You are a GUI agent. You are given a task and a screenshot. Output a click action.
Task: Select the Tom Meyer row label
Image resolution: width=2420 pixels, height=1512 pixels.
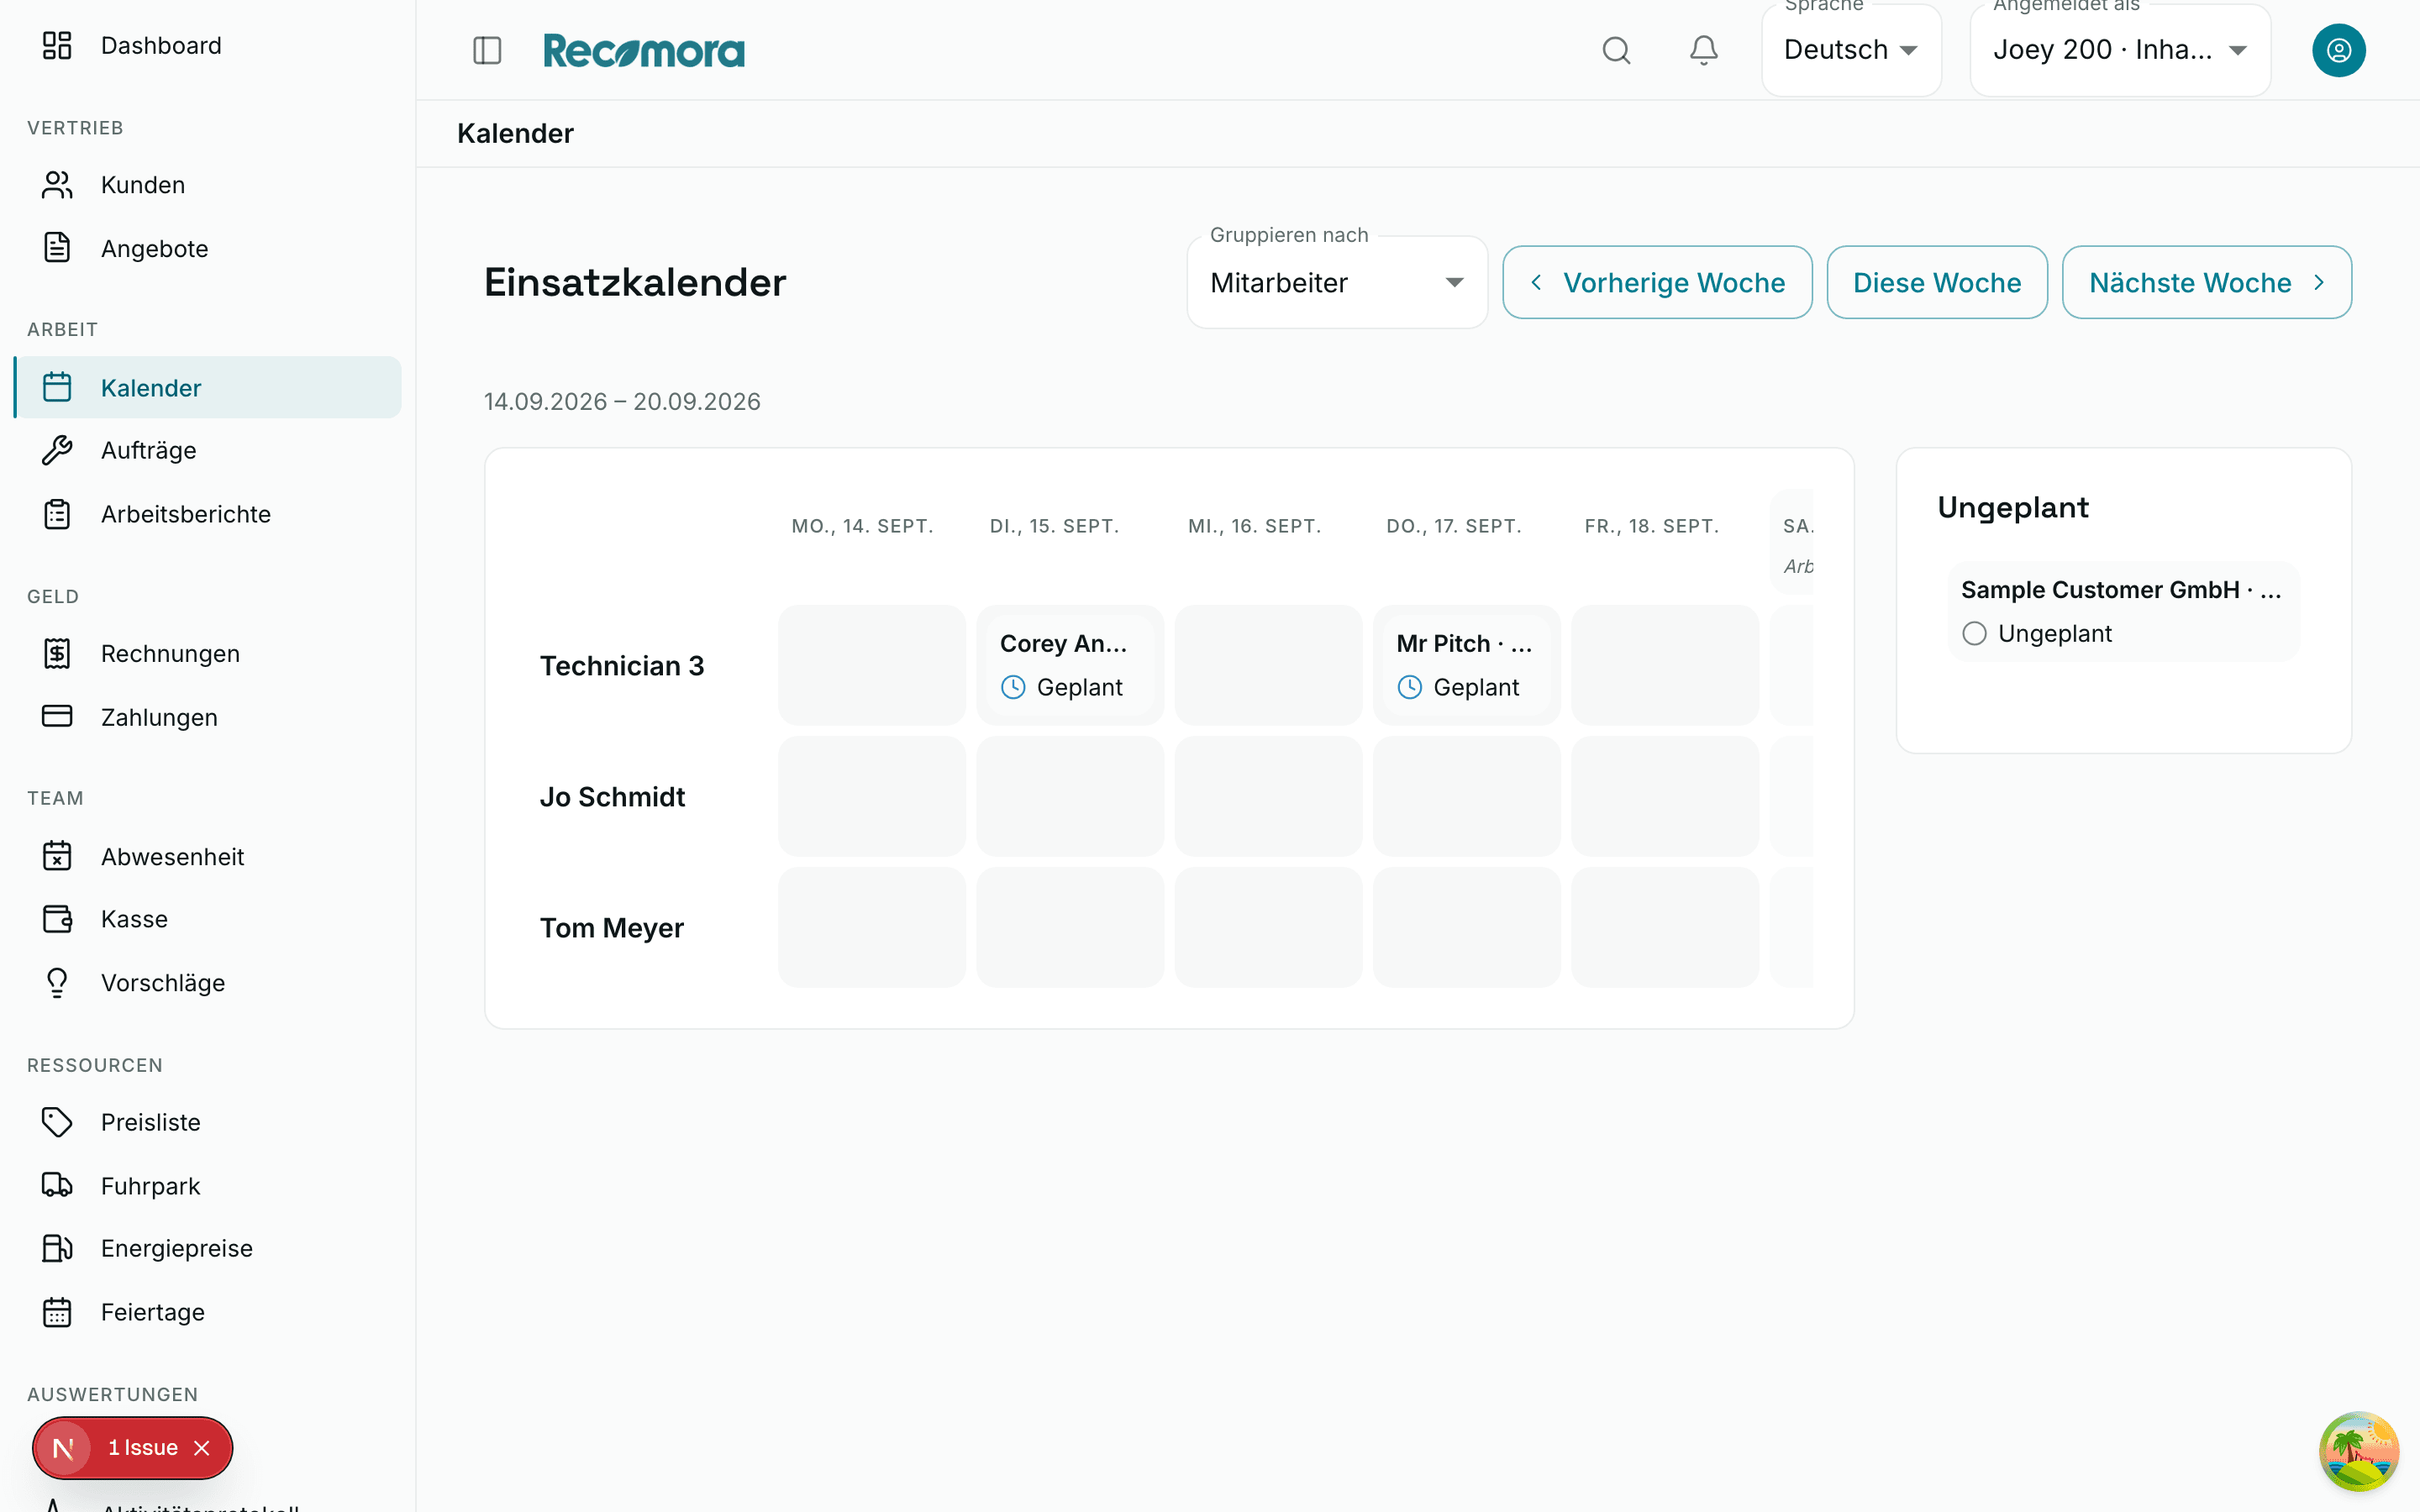(x=612, y=928)
